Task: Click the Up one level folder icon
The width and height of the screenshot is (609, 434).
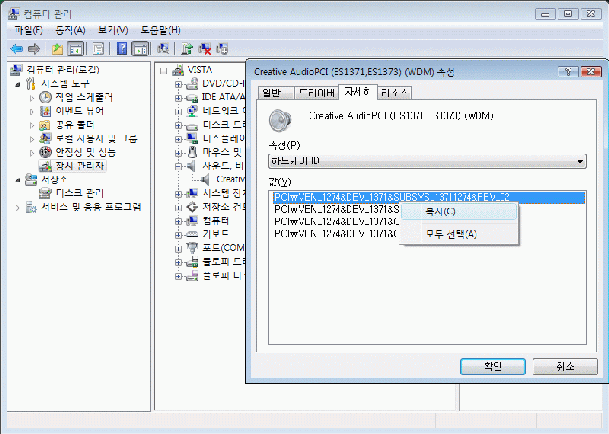Action: coord(57,49)
